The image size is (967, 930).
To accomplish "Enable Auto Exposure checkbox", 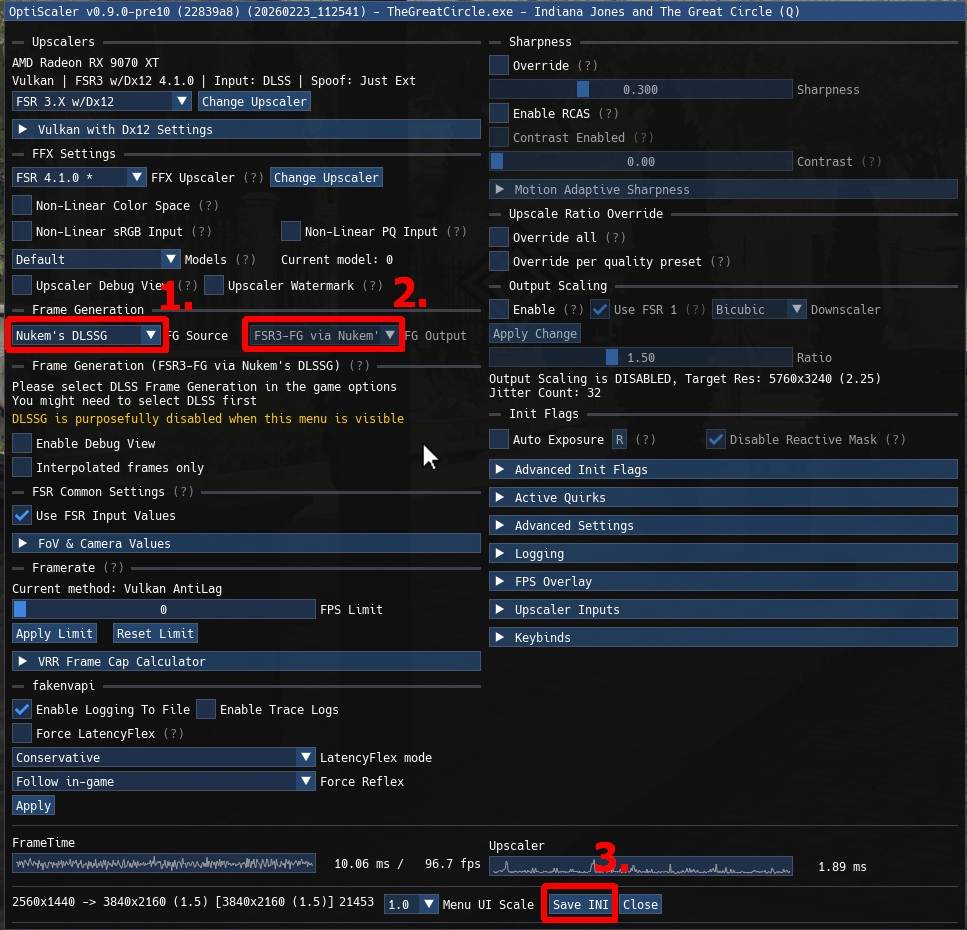I will pyautogui.click(x=499, y=440).
